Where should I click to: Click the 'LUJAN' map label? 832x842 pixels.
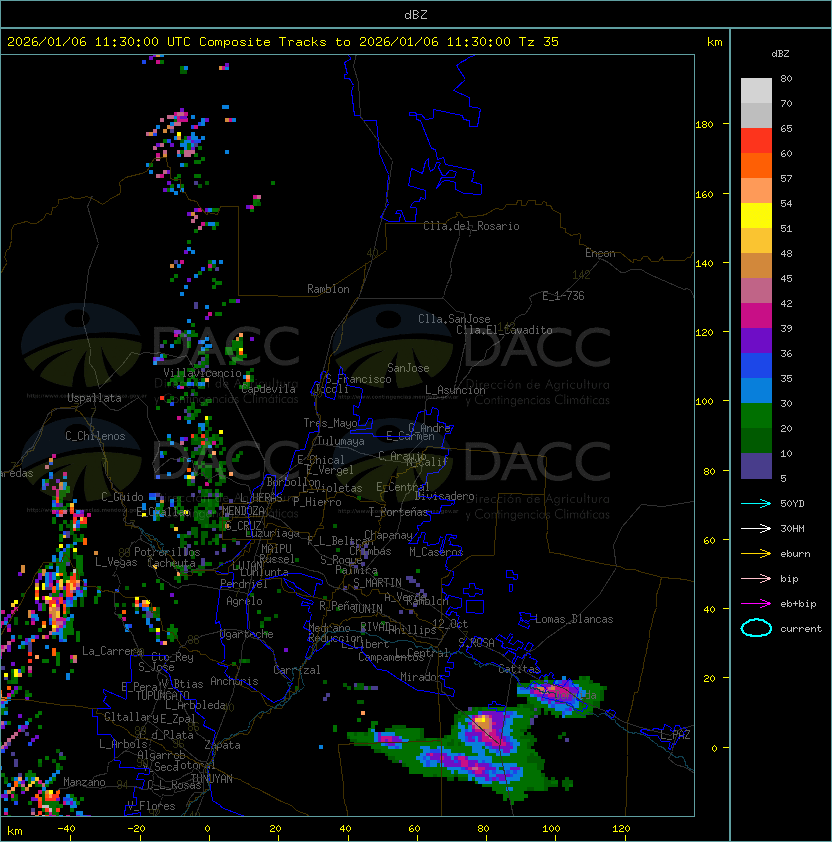point(248,566)
